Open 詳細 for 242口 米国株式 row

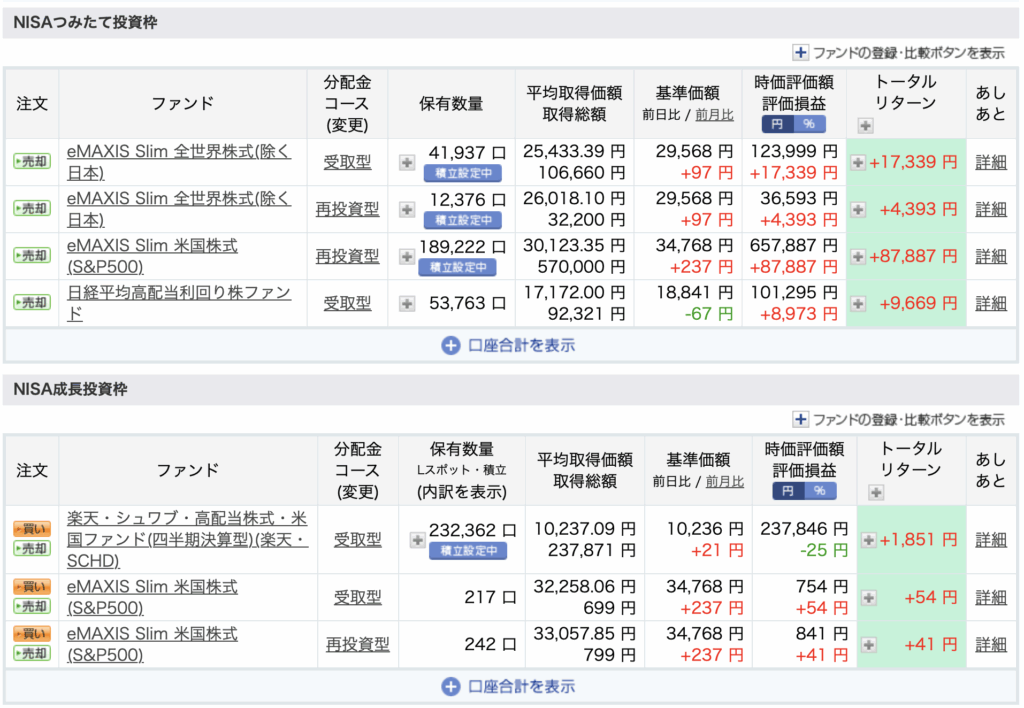pyautogui.click(x=991, y=644)
